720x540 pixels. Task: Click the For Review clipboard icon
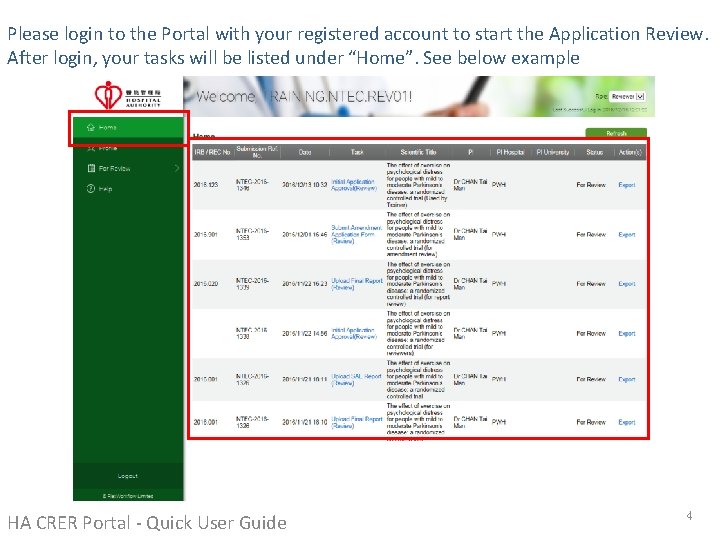(91, 168)
